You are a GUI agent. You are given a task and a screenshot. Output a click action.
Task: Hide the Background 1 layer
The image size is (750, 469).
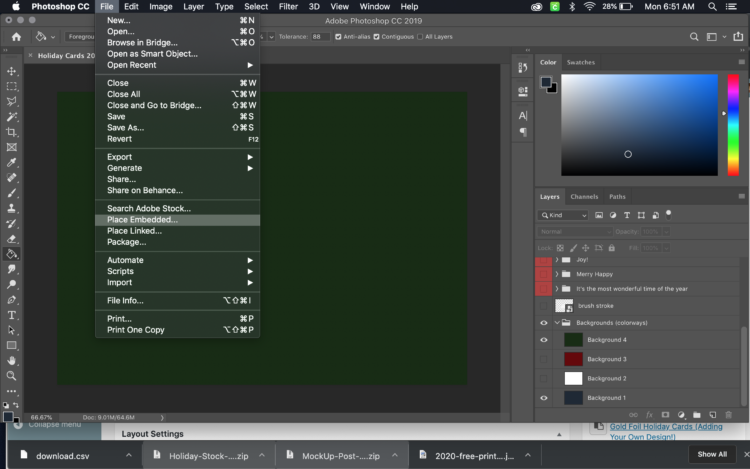tap(544, 398)
